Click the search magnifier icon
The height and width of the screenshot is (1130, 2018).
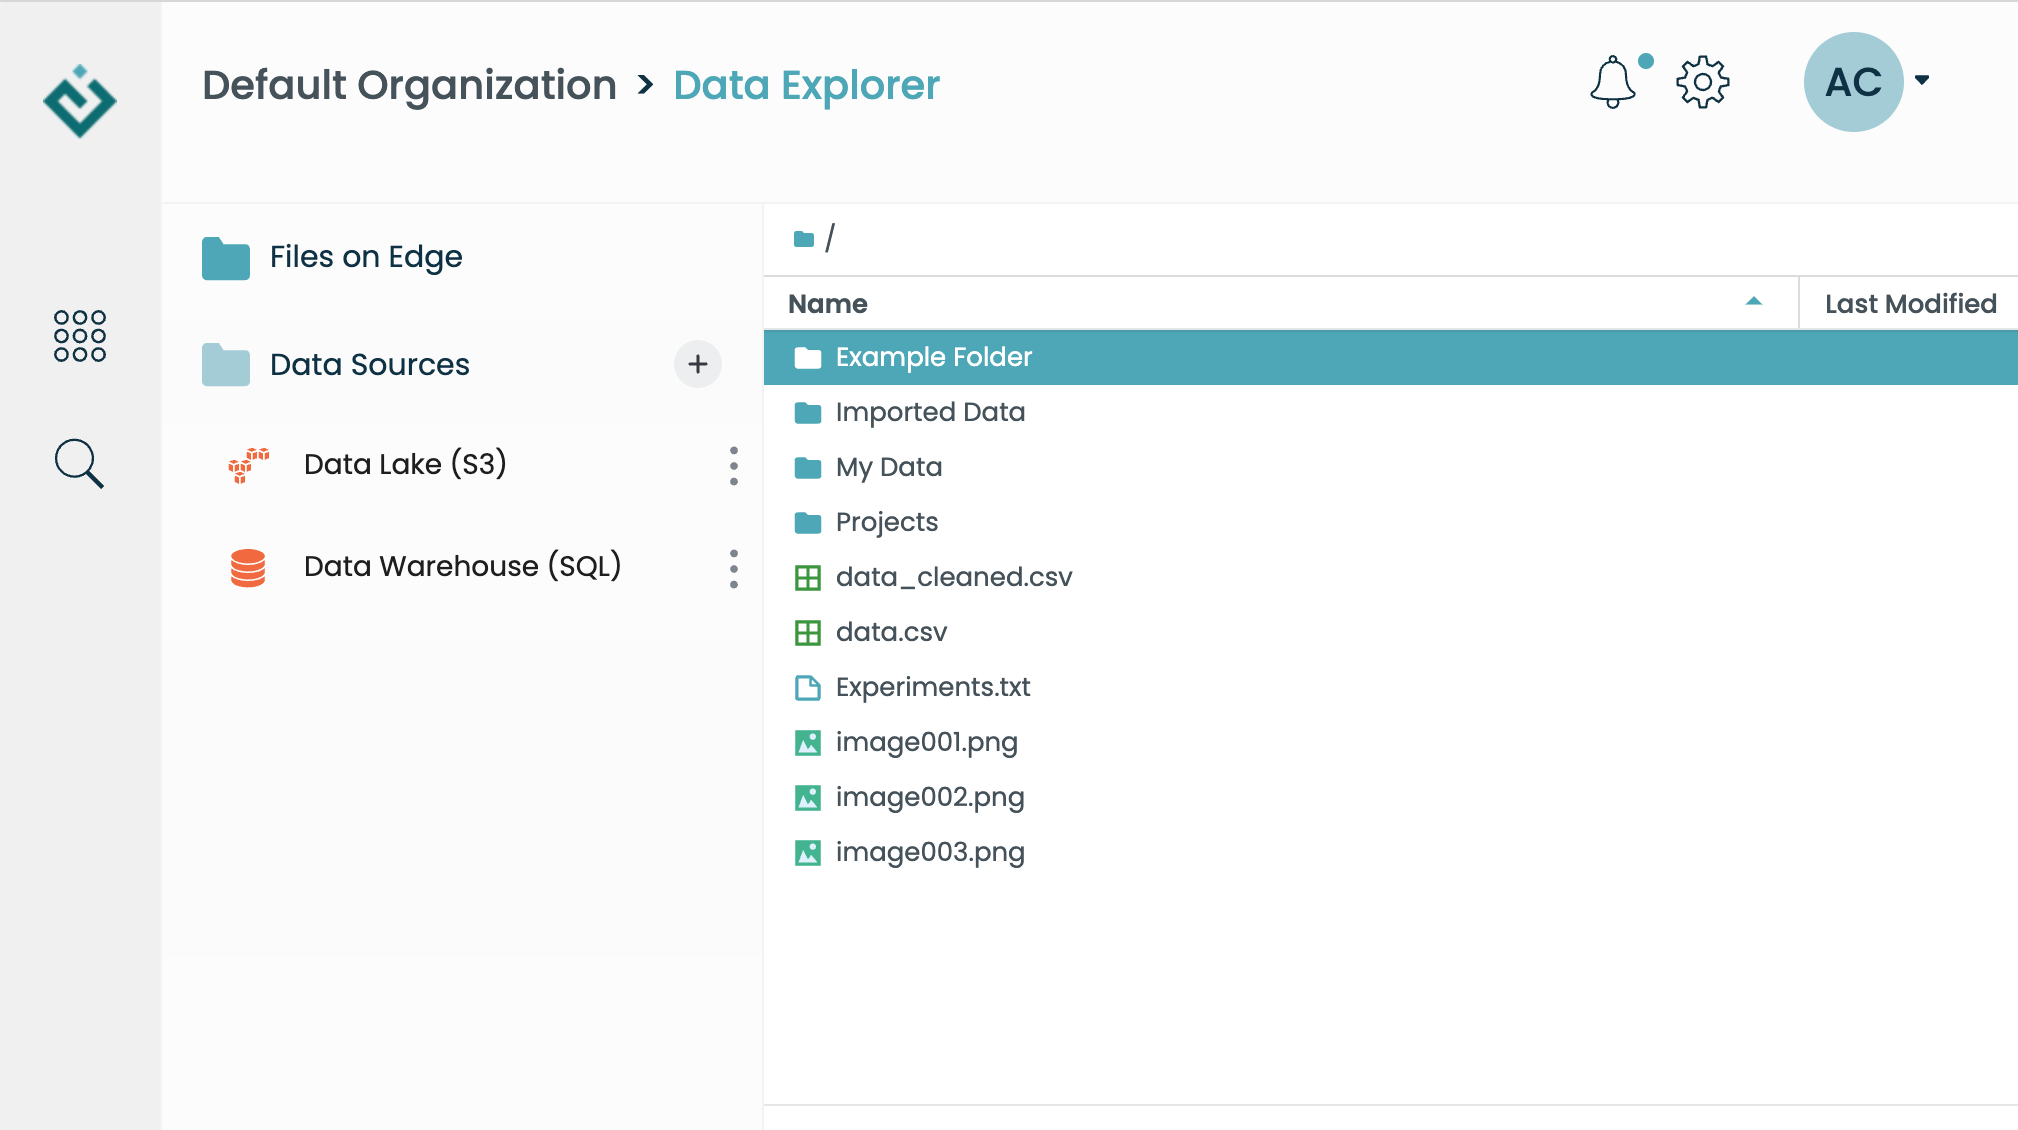tap(79, 462)
